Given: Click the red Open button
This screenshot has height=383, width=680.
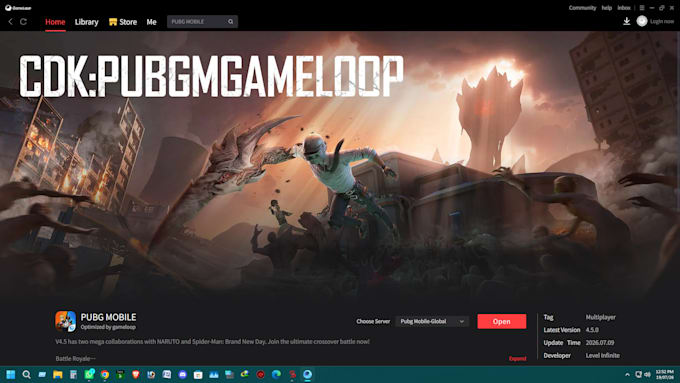Looking at the screenshot, I should coord(502,321).
